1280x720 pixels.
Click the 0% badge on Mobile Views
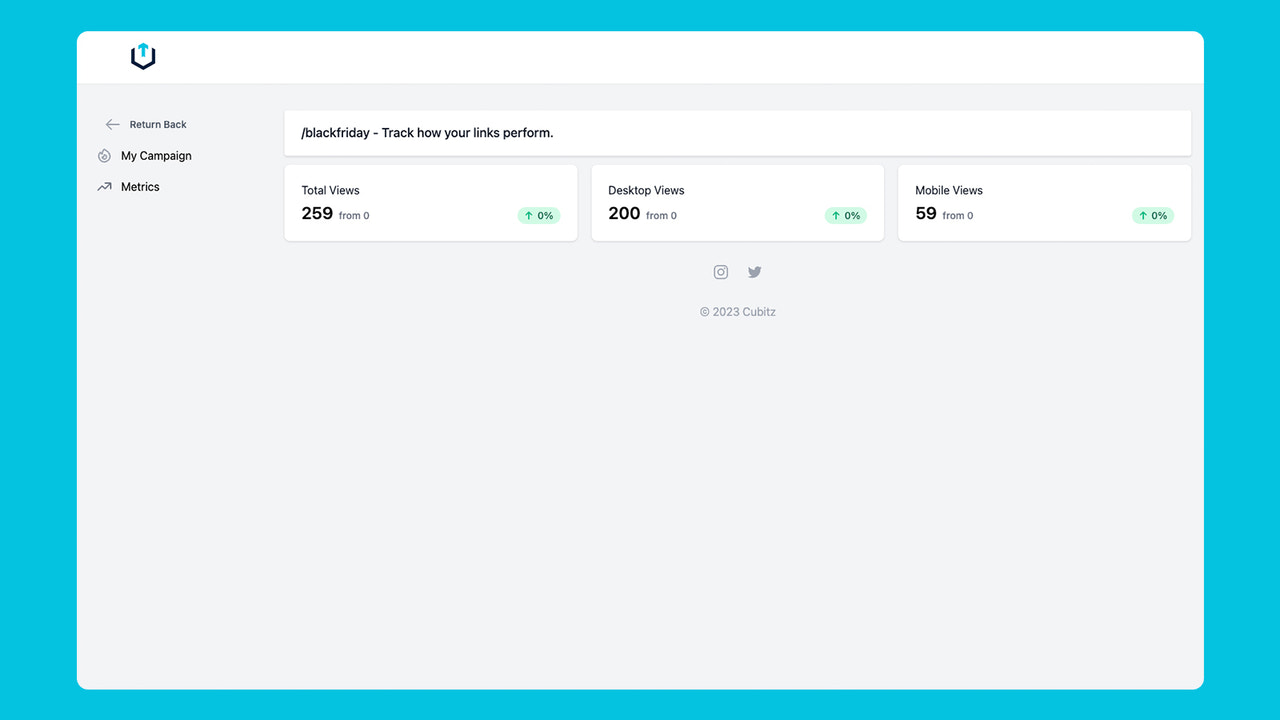[1152, 215]
